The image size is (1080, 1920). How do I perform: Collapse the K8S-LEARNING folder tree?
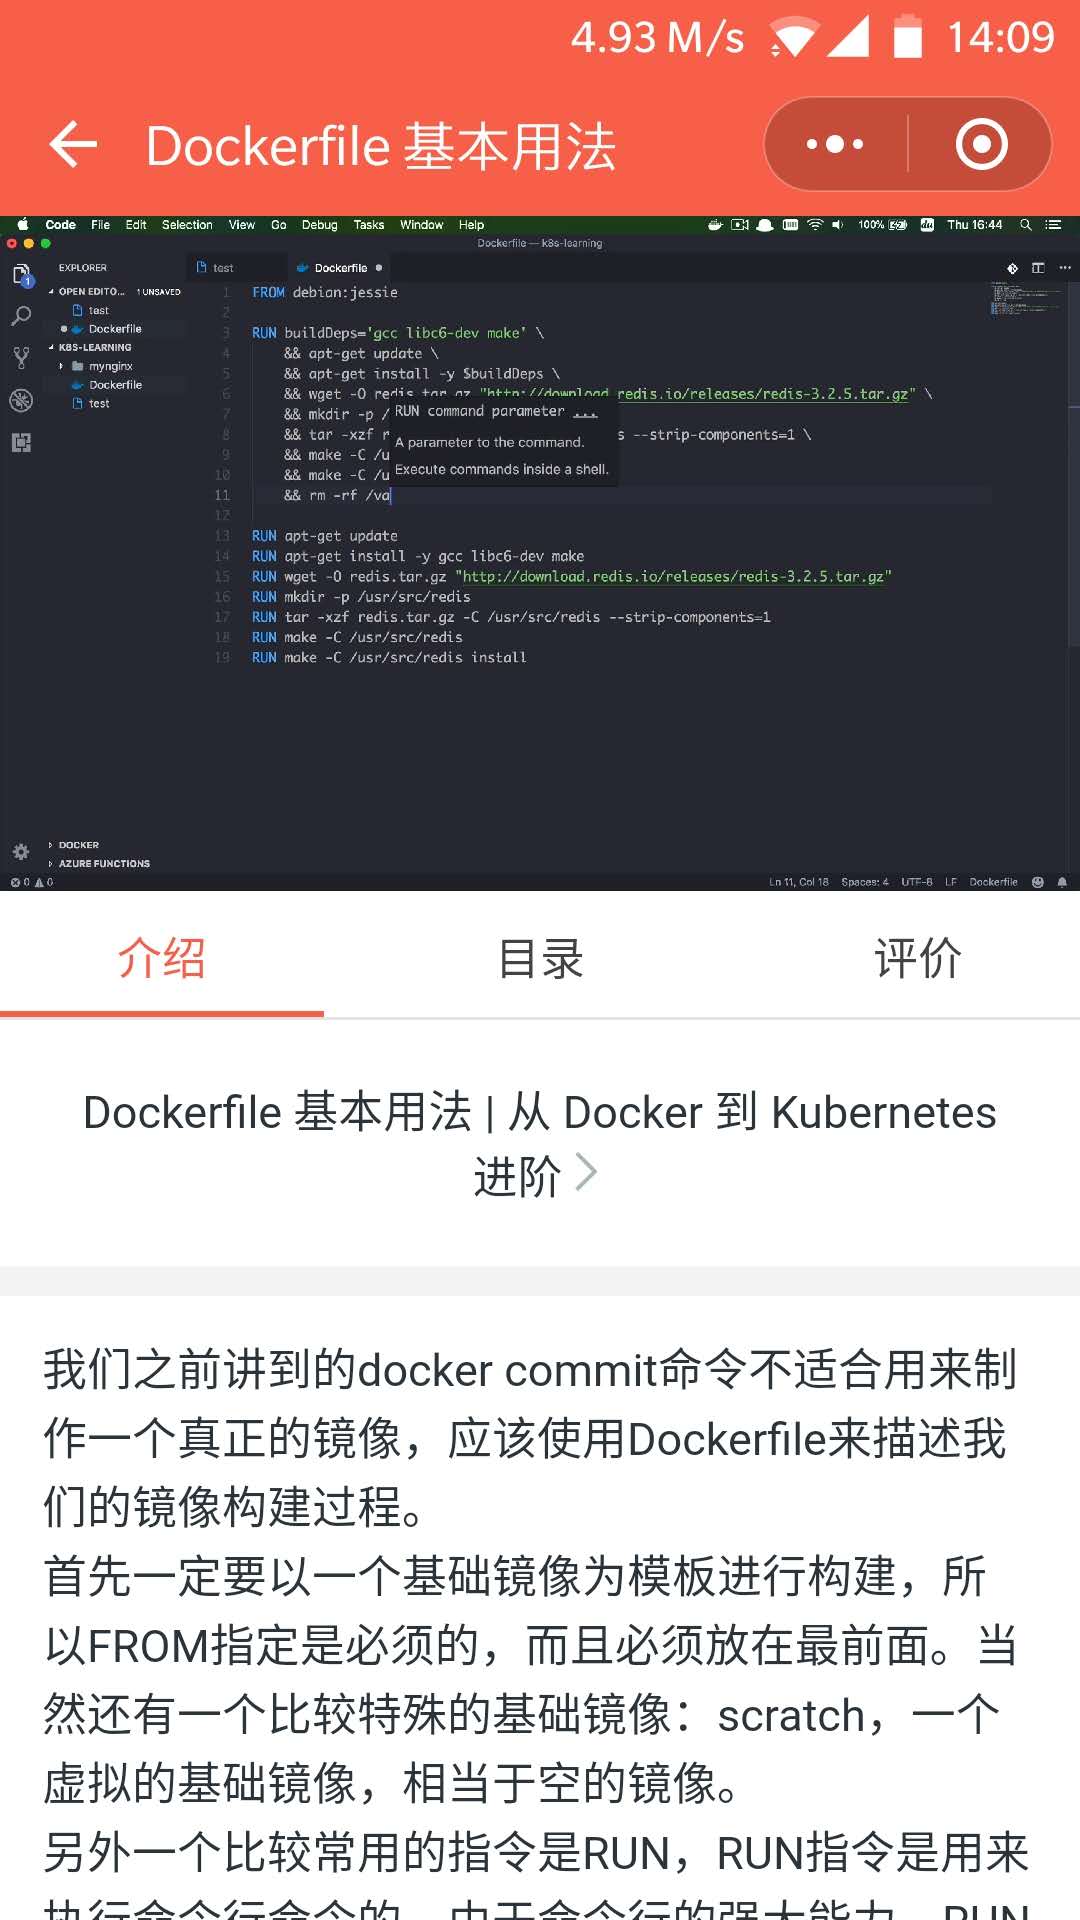94,347
